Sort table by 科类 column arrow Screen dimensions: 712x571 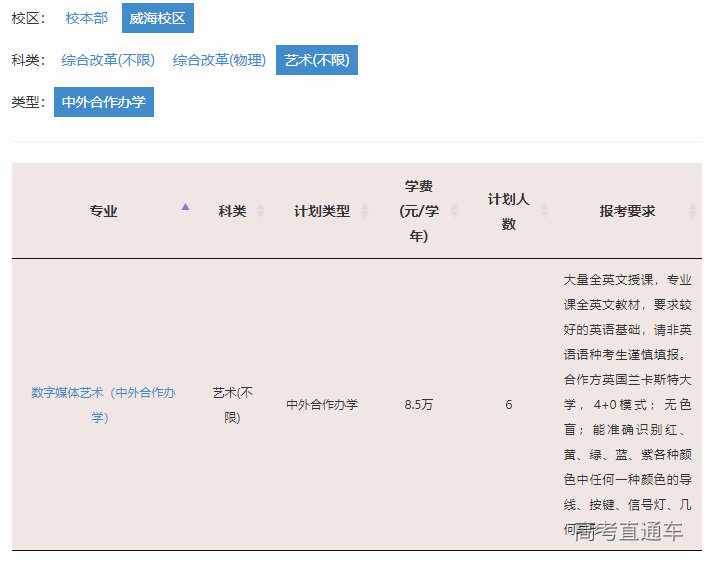261,210
